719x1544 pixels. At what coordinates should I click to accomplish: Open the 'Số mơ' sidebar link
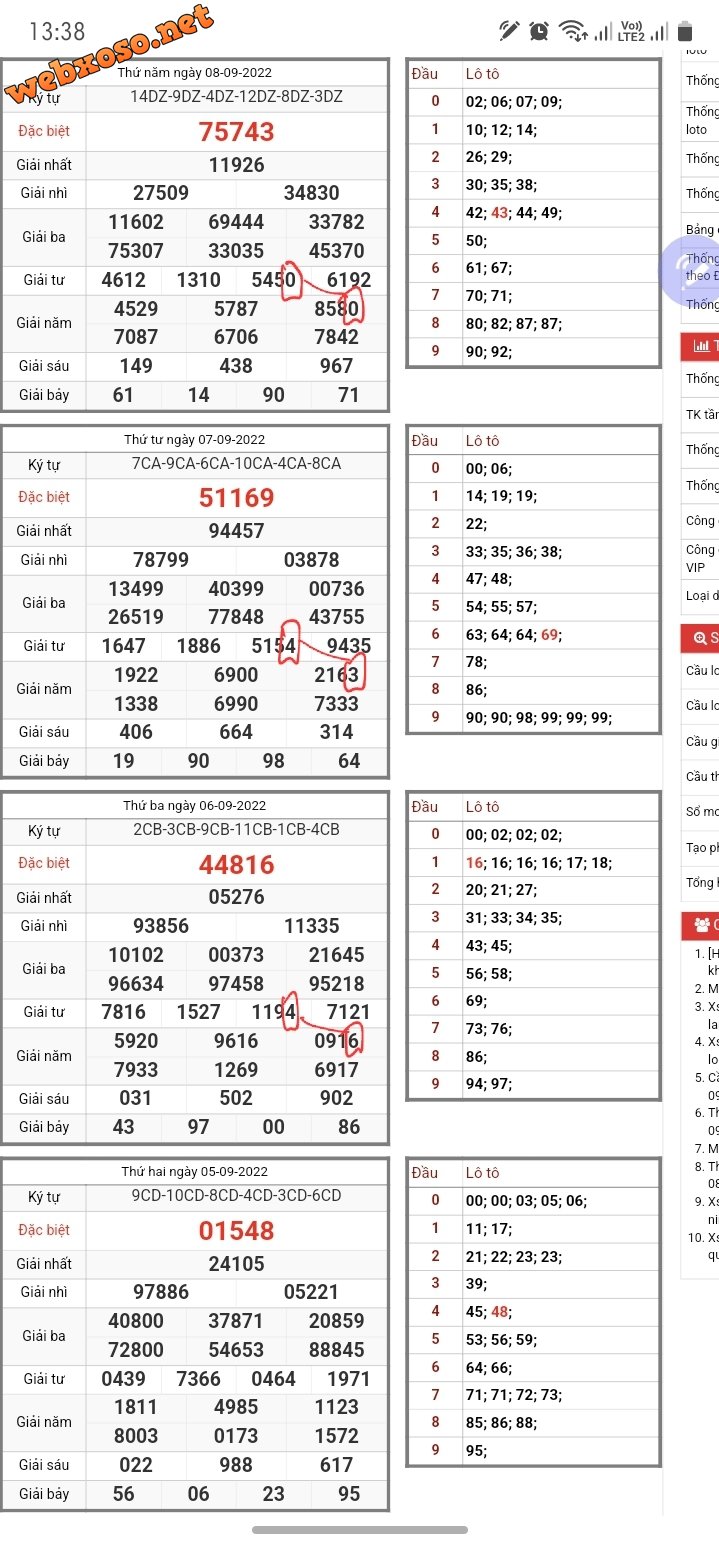(701, 811)
